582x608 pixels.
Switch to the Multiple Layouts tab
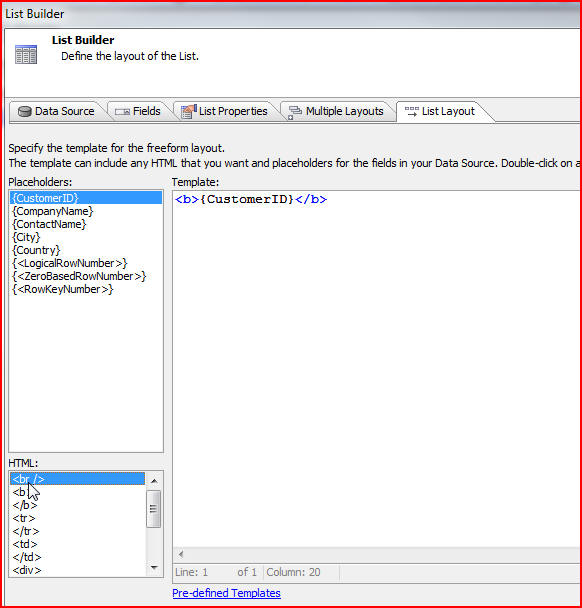click(337, 112)
